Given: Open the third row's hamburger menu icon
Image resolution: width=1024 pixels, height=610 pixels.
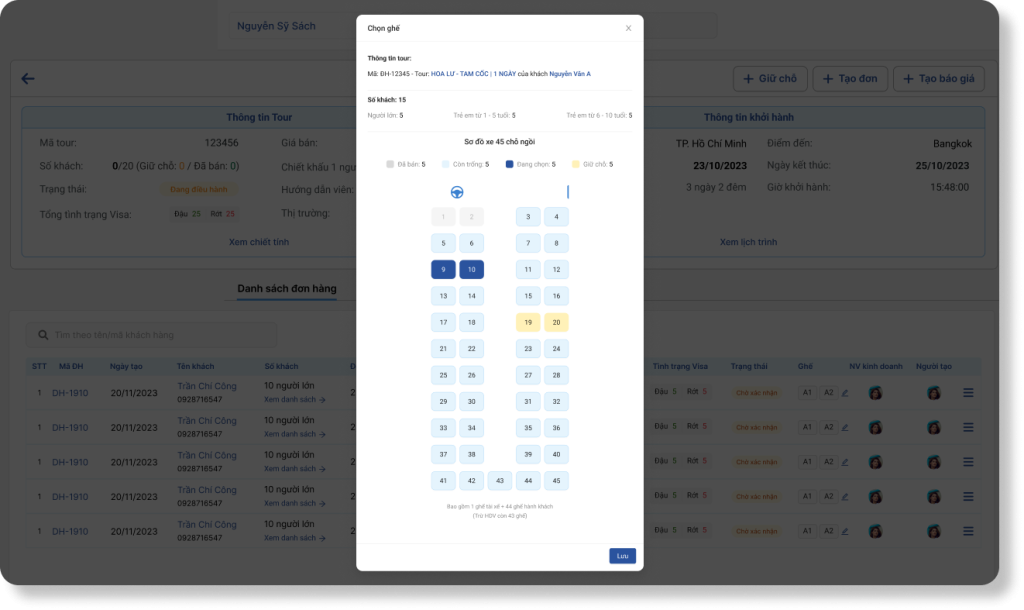Looking at the screenshot, I should pos(968,462).
